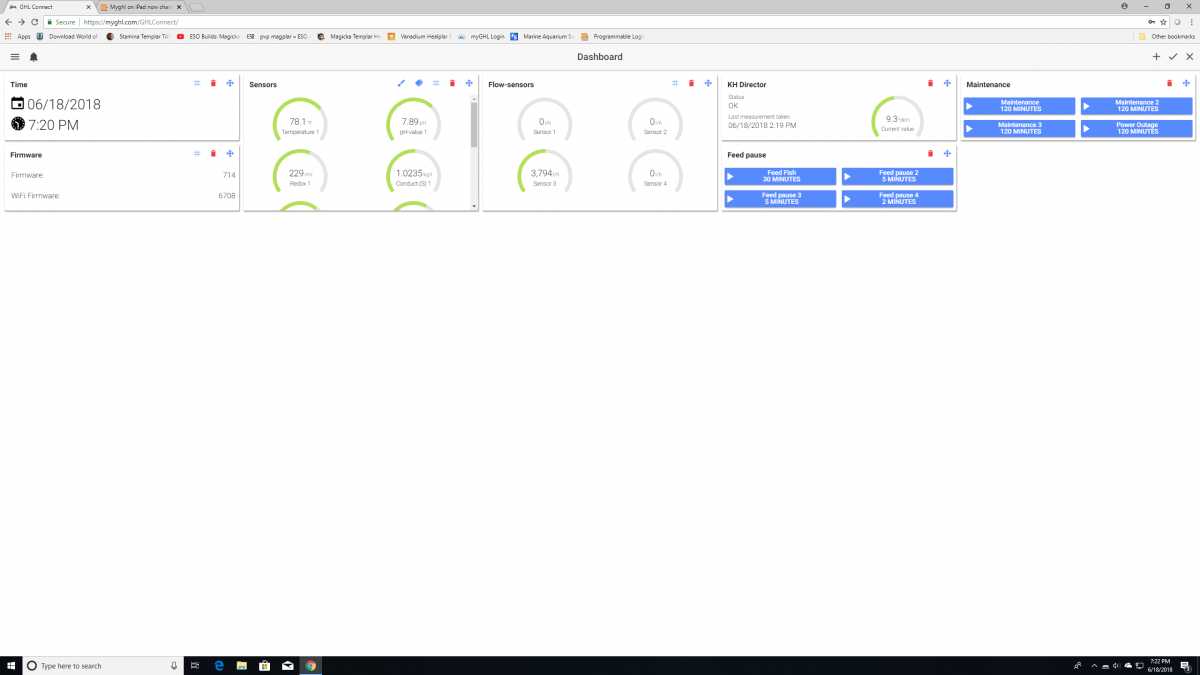Start Feed pause 2 for 5 minutes
Image resolution: width=1200 pixels, height=675 pixels.
[x=897, y=176]
